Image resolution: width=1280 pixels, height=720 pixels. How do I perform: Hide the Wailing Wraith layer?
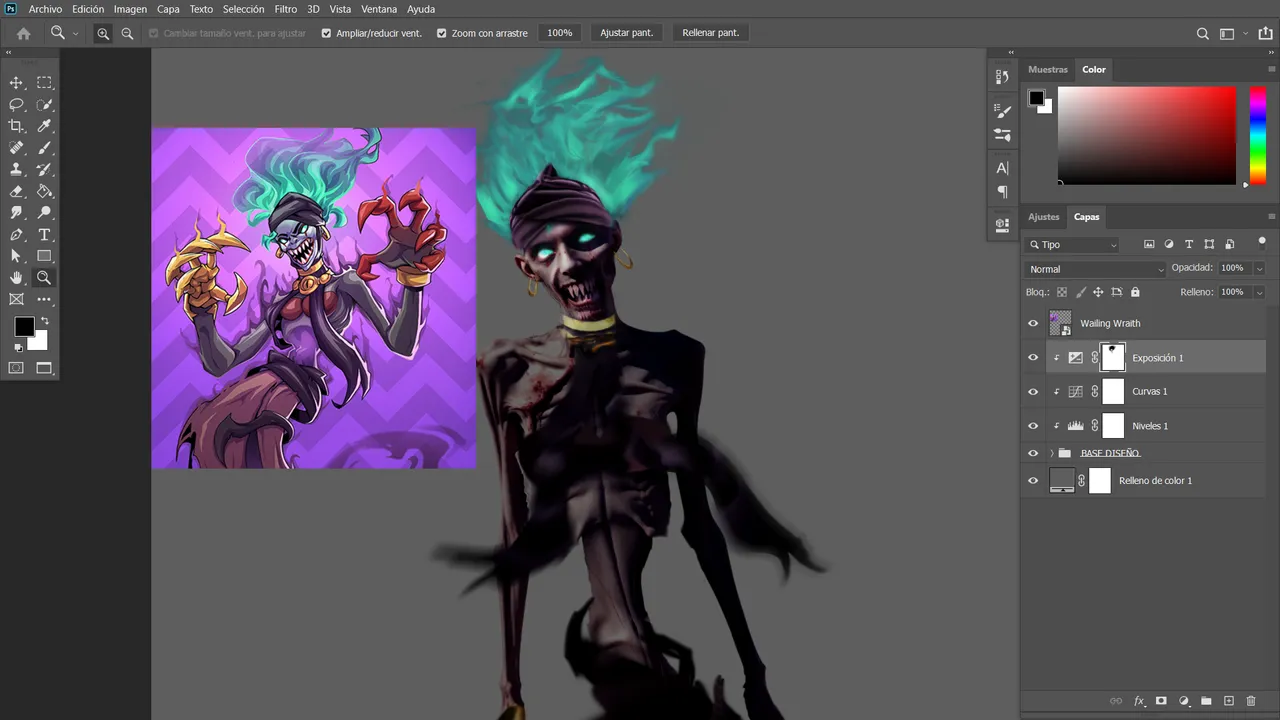coord(1033,323)
